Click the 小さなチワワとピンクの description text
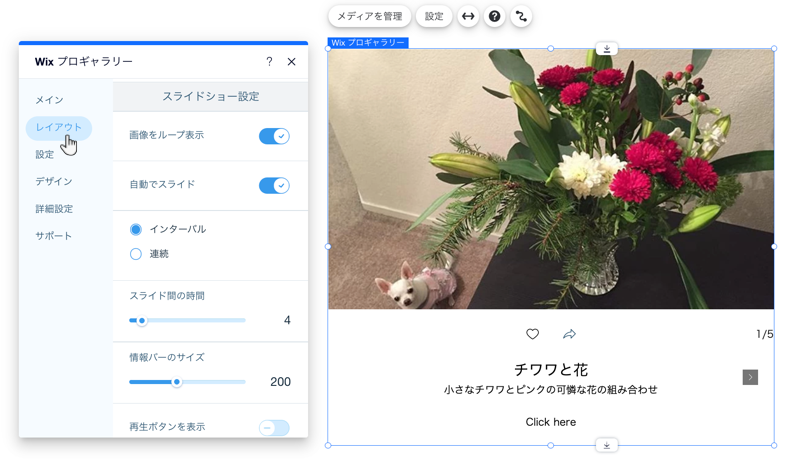Viewport: 800px width, 460px height. click(x=551, y=390)
